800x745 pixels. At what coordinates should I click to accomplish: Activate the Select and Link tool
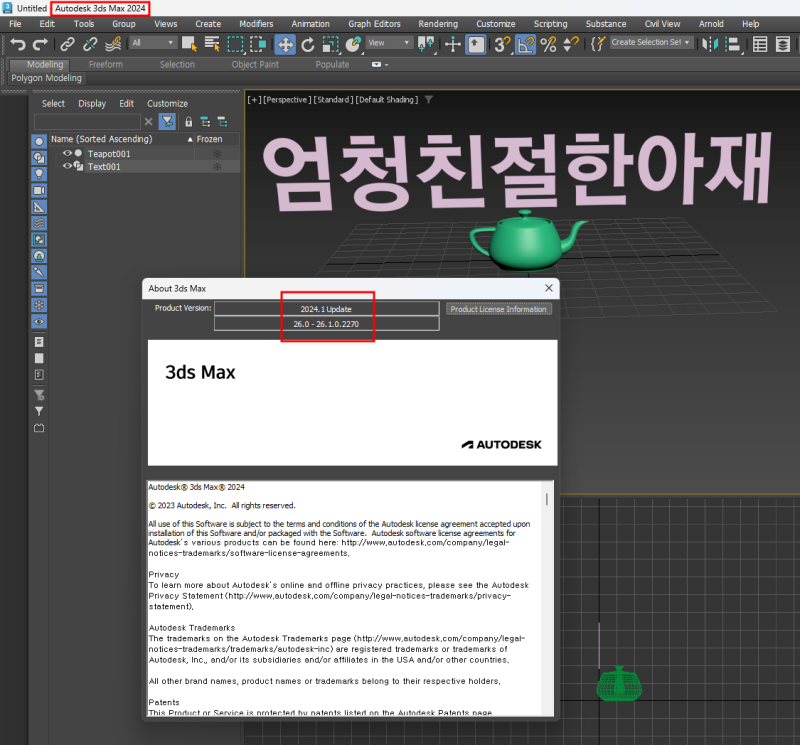pyautogui.click(x=66, y=45)
